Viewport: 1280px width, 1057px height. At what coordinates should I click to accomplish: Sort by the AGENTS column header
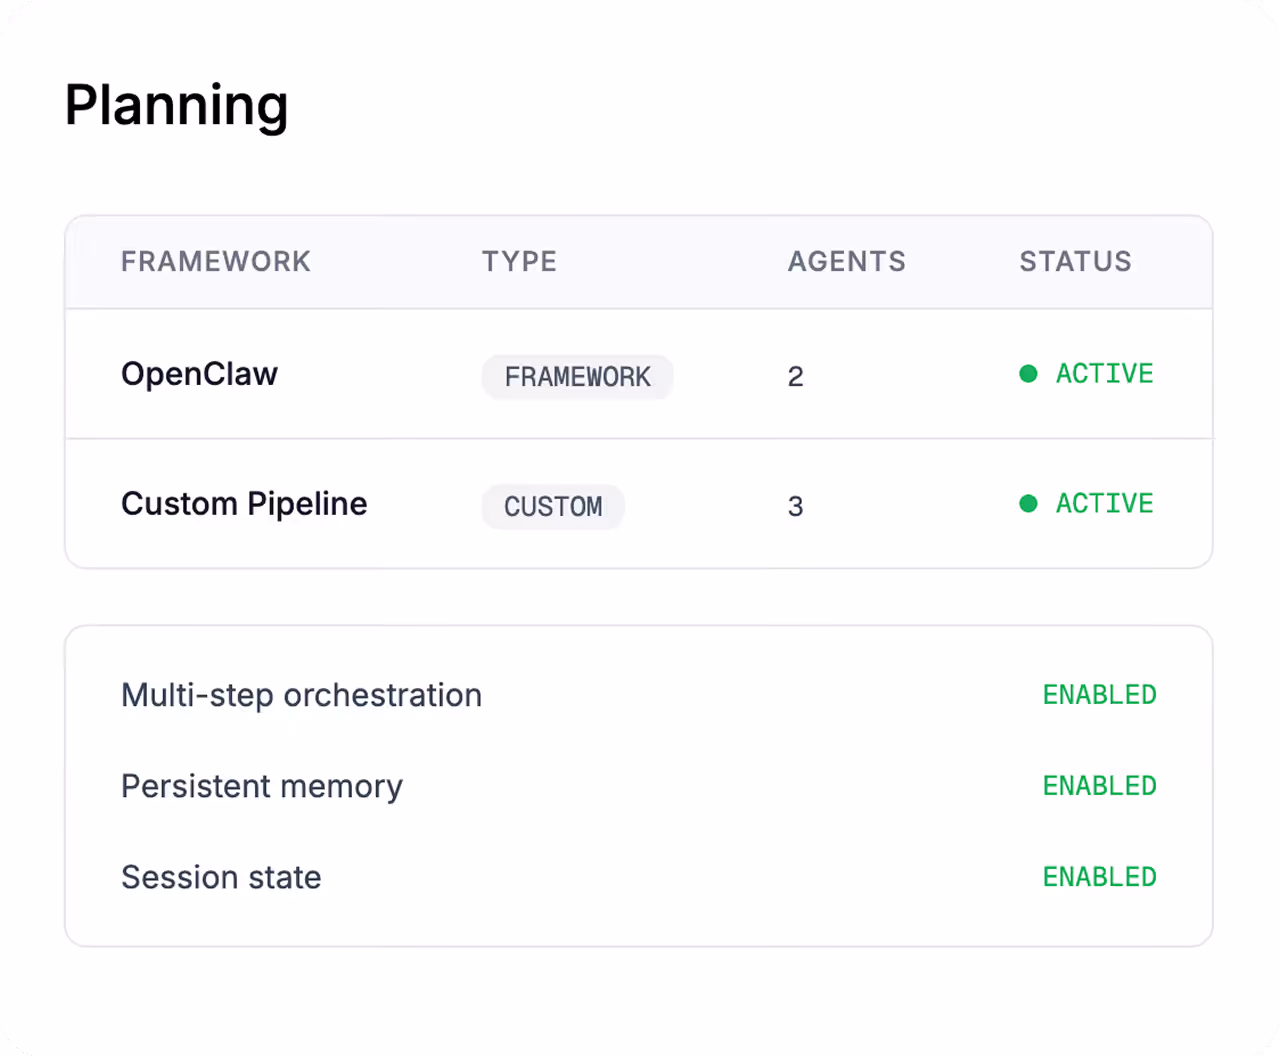846,262
